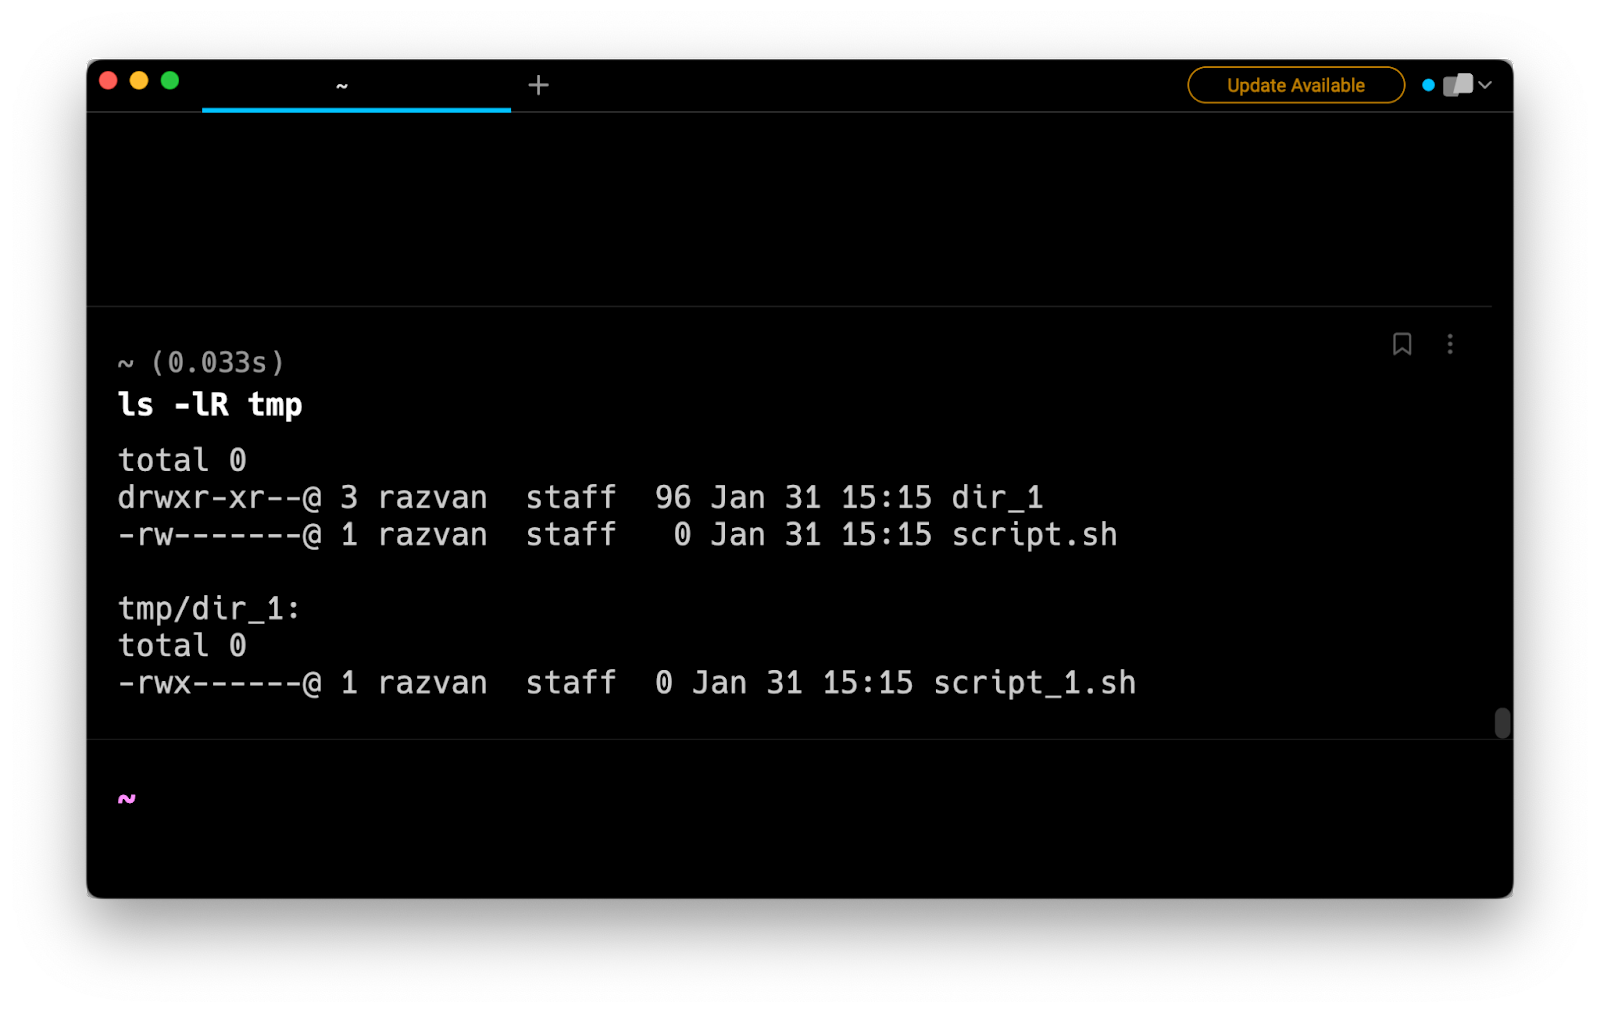Bookmark the ls -lR tmp block
This screenshot has width=1600, height=1013.
click(x=1402, y=344)
